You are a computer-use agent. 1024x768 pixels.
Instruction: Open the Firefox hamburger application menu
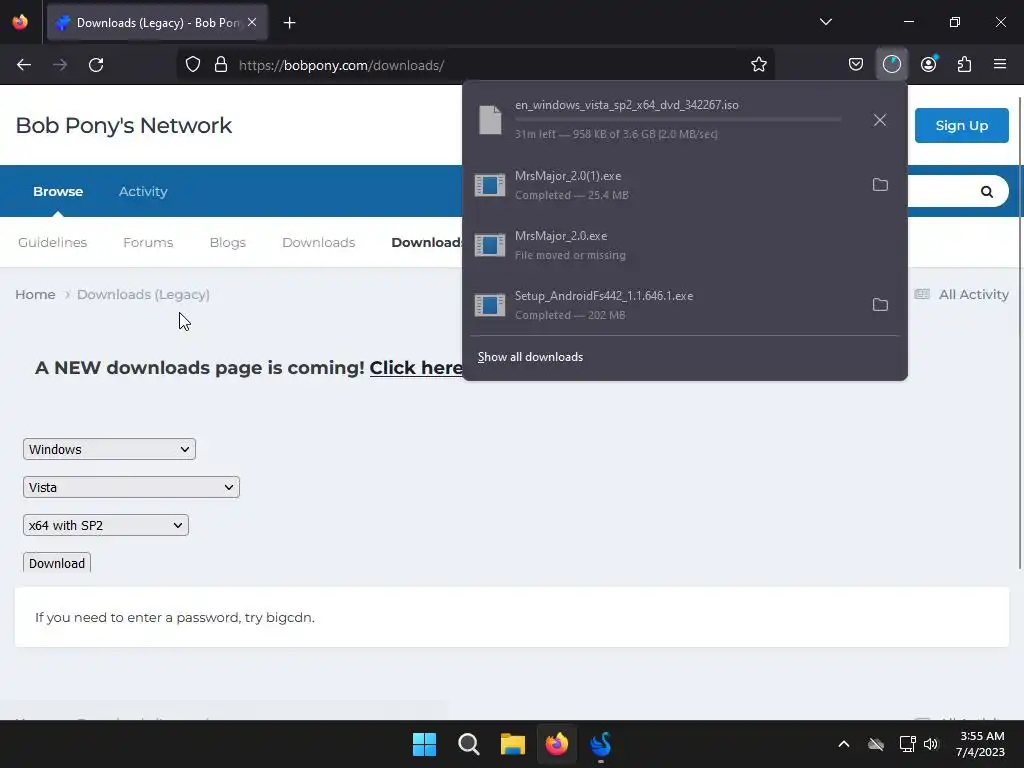pyautogui.click(x=1000, y=65)
